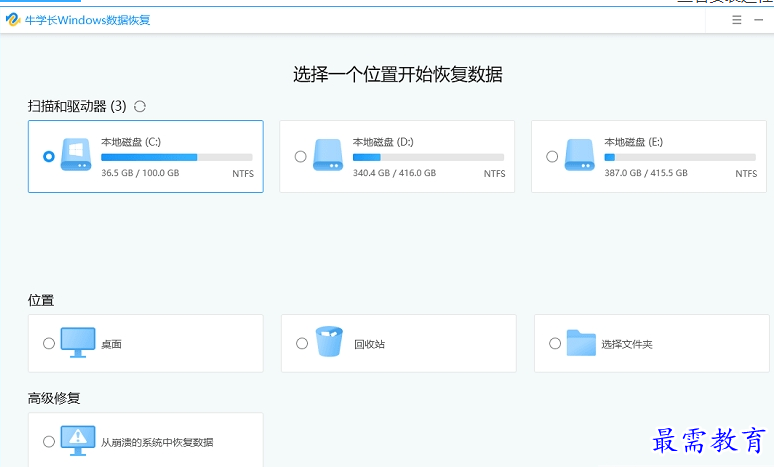Click the 扫描和驱动器 (3) section heading
Screen dimensions: 774x472
pos(77,106)
